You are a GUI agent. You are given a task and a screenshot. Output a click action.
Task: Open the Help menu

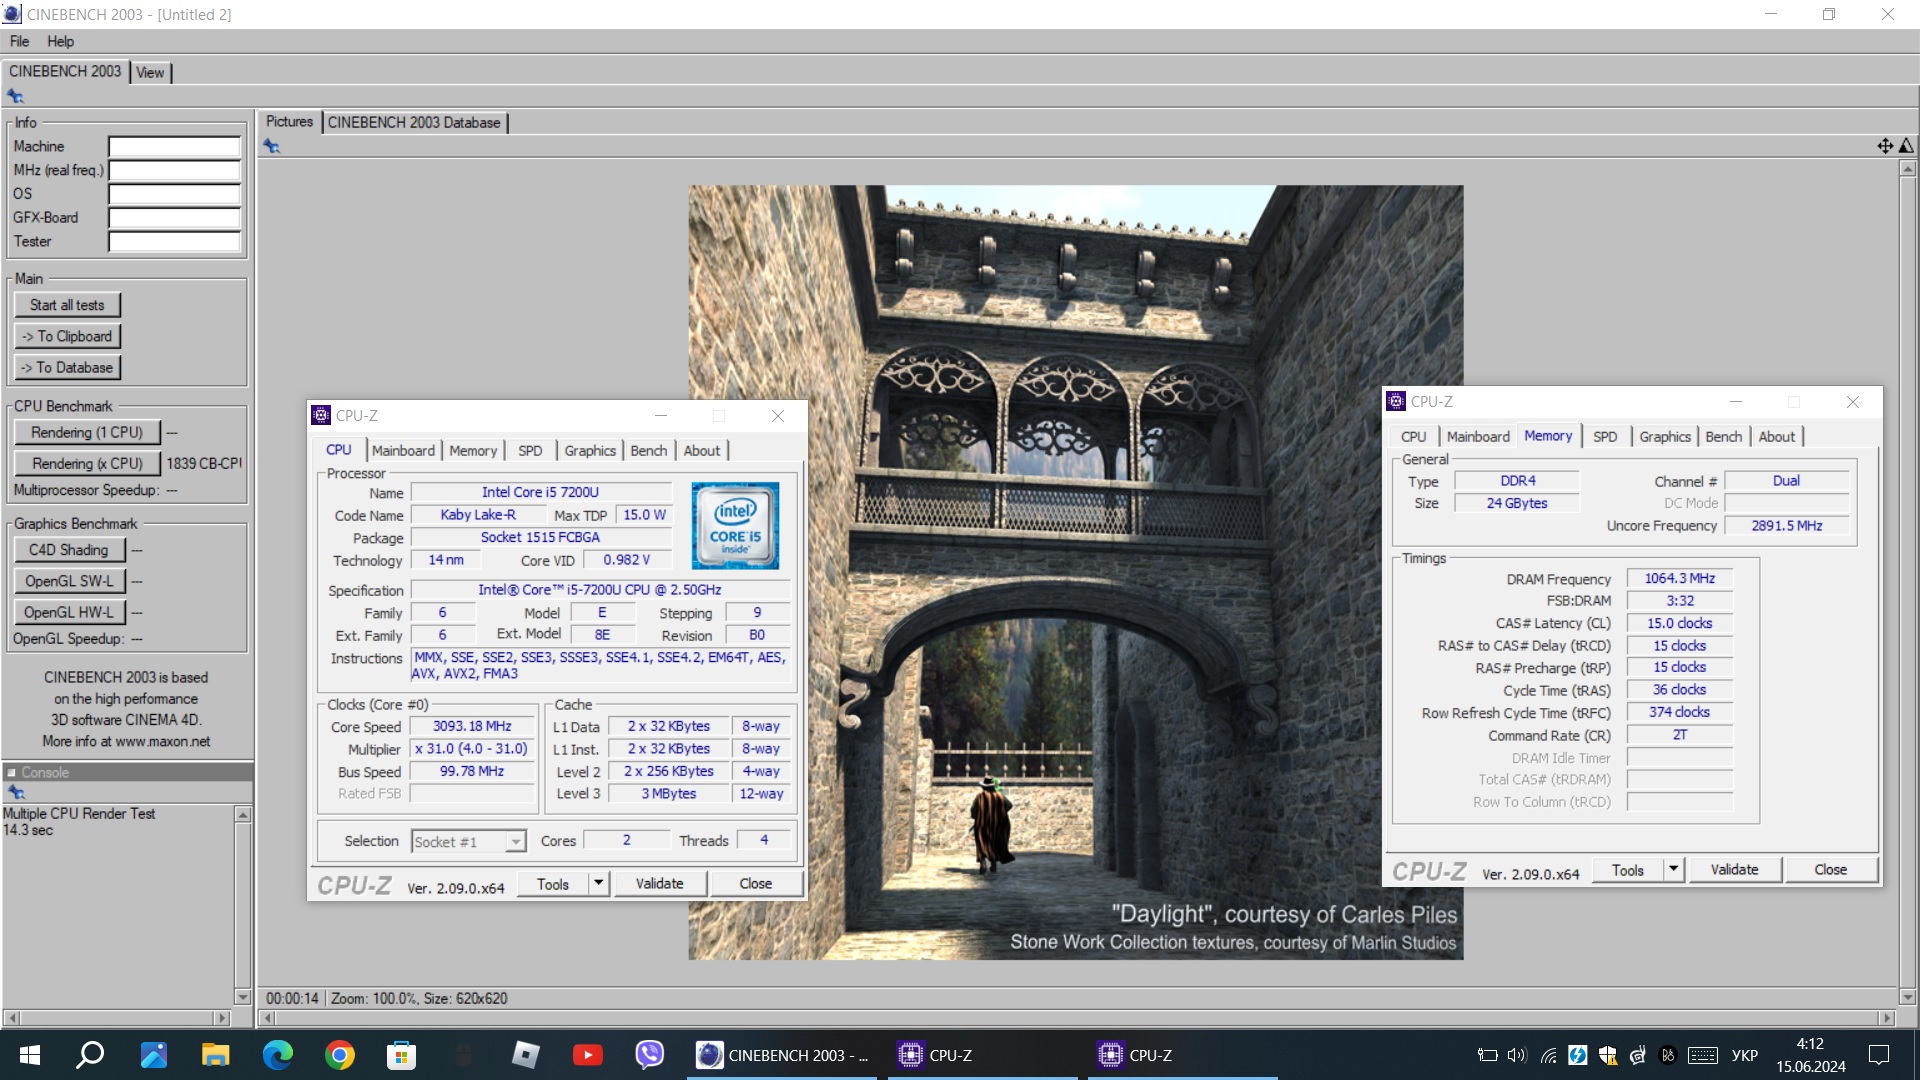[x=60, y=41]
